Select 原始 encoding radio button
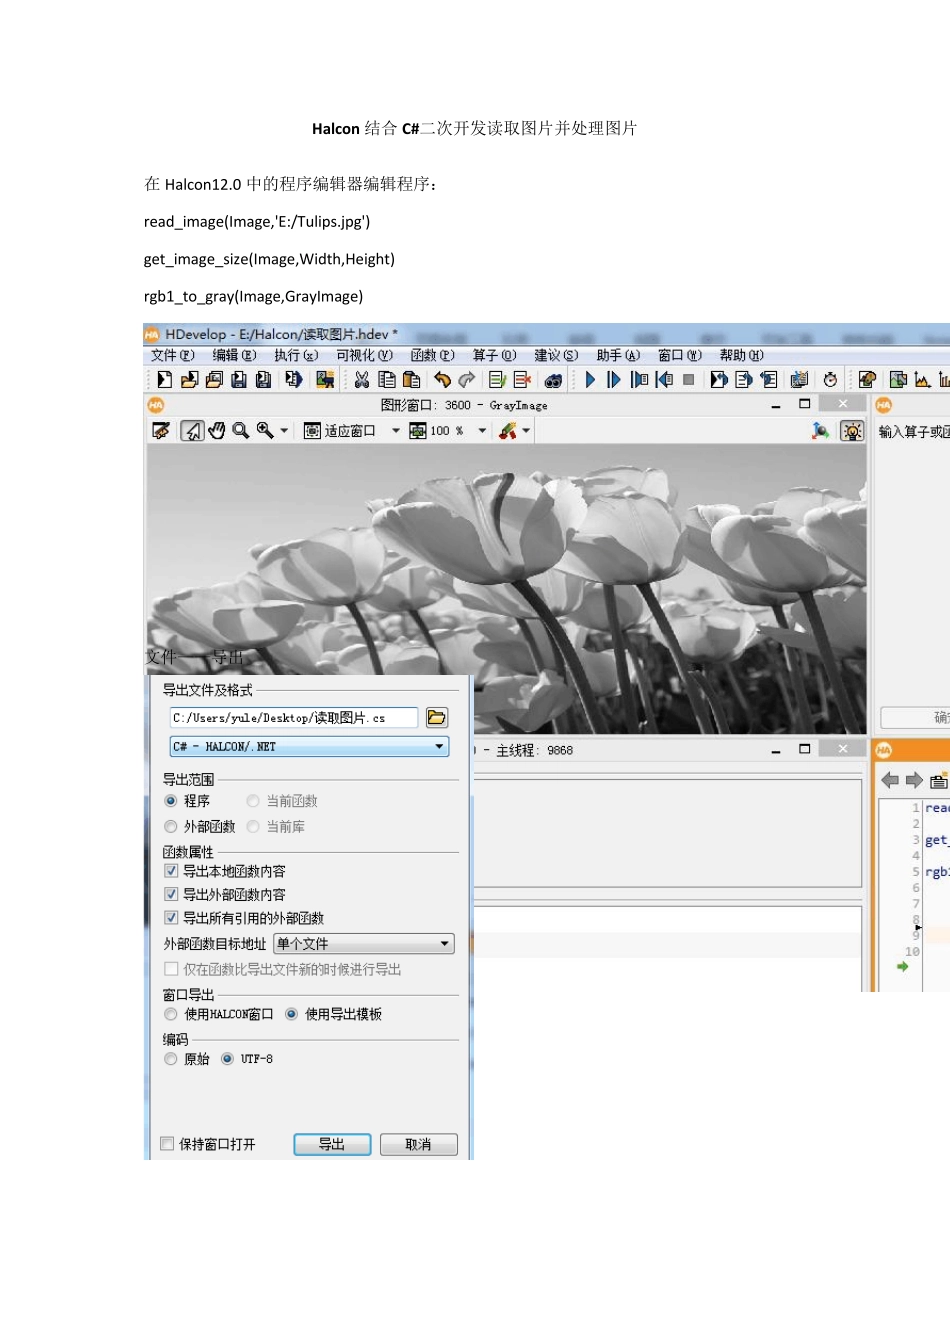The width and height of the screenshot is (950, 1344). (x=171, y=1059)
